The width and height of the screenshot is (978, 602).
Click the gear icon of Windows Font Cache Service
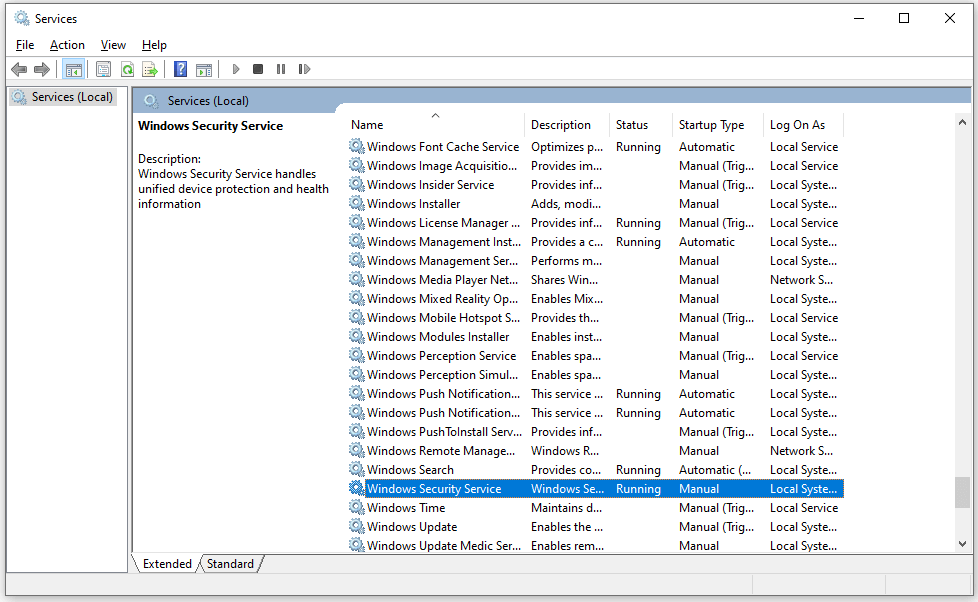click(357, 147)
